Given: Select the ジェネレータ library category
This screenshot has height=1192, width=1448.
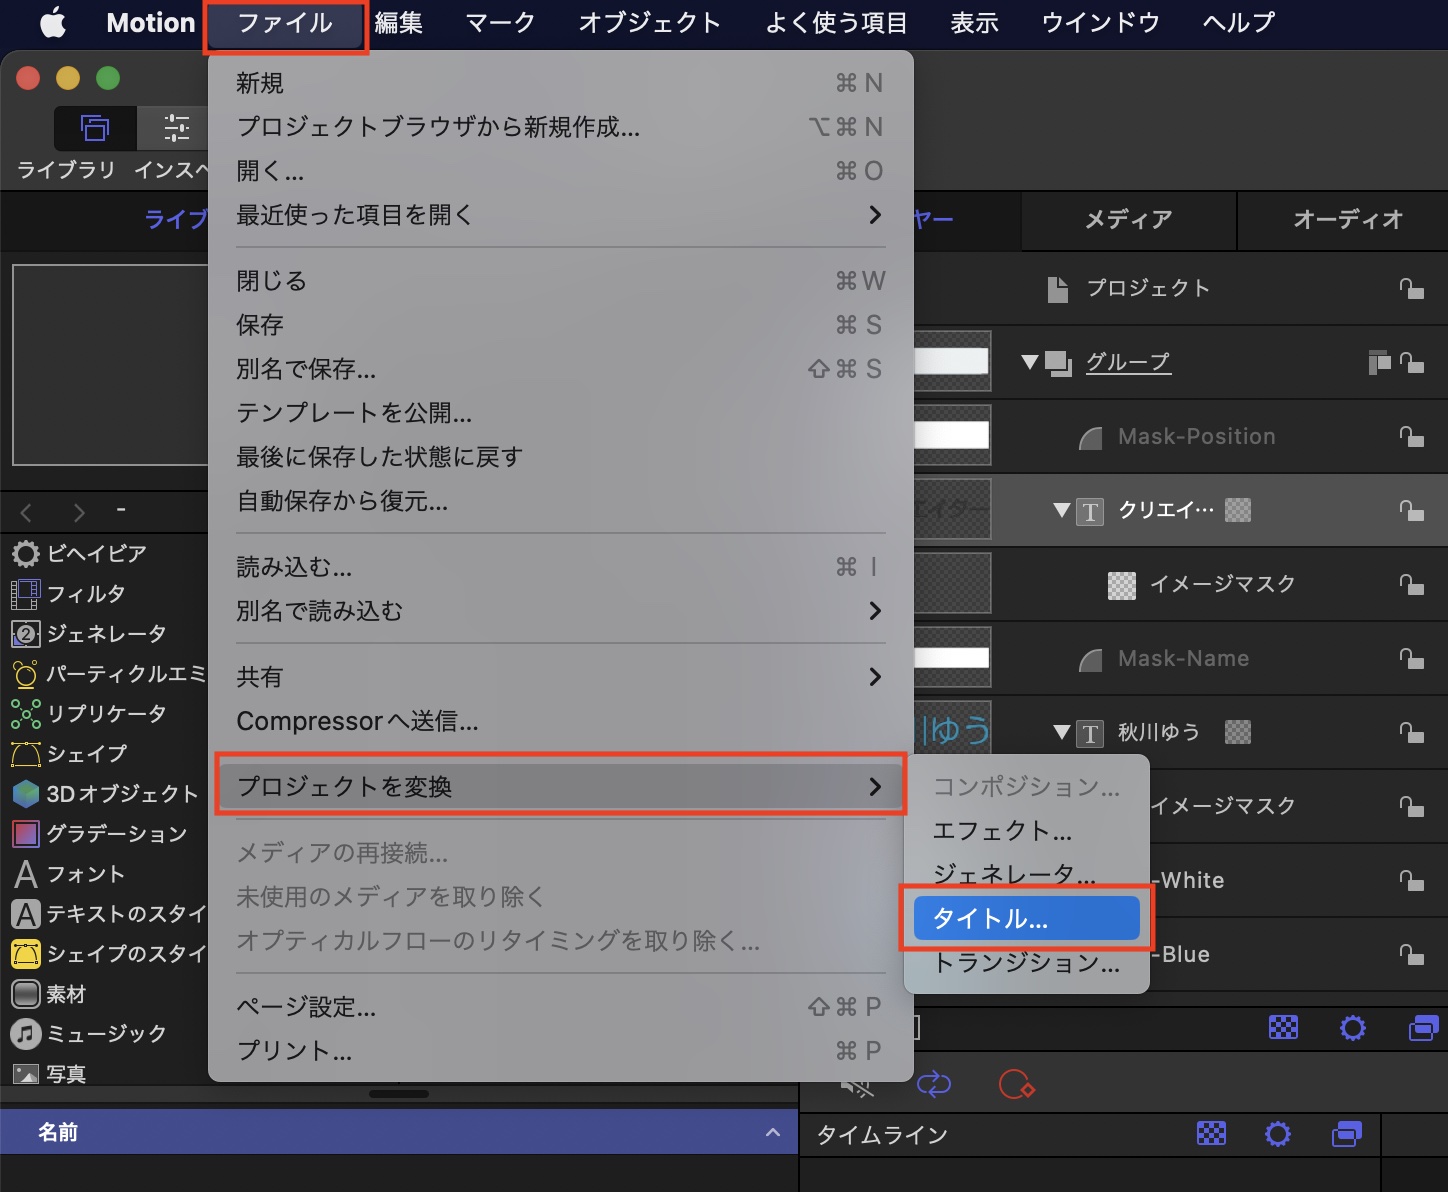Looking at the screenshot, I should 104,634.
